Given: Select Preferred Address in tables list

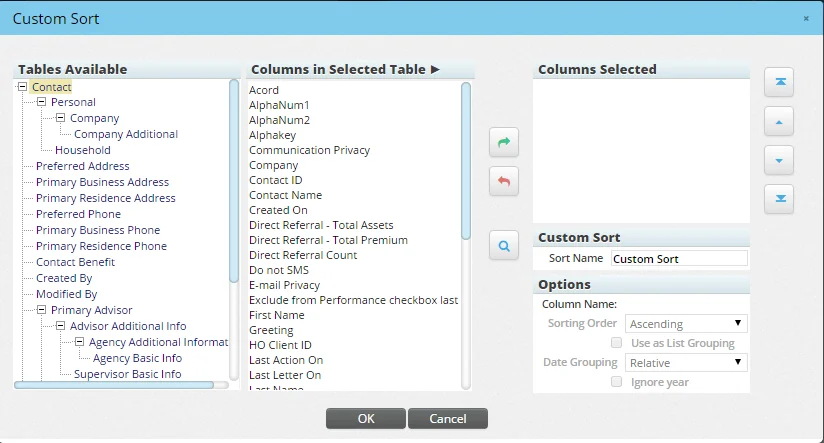Looking at the screenshot, I should [x=83, y=166].
